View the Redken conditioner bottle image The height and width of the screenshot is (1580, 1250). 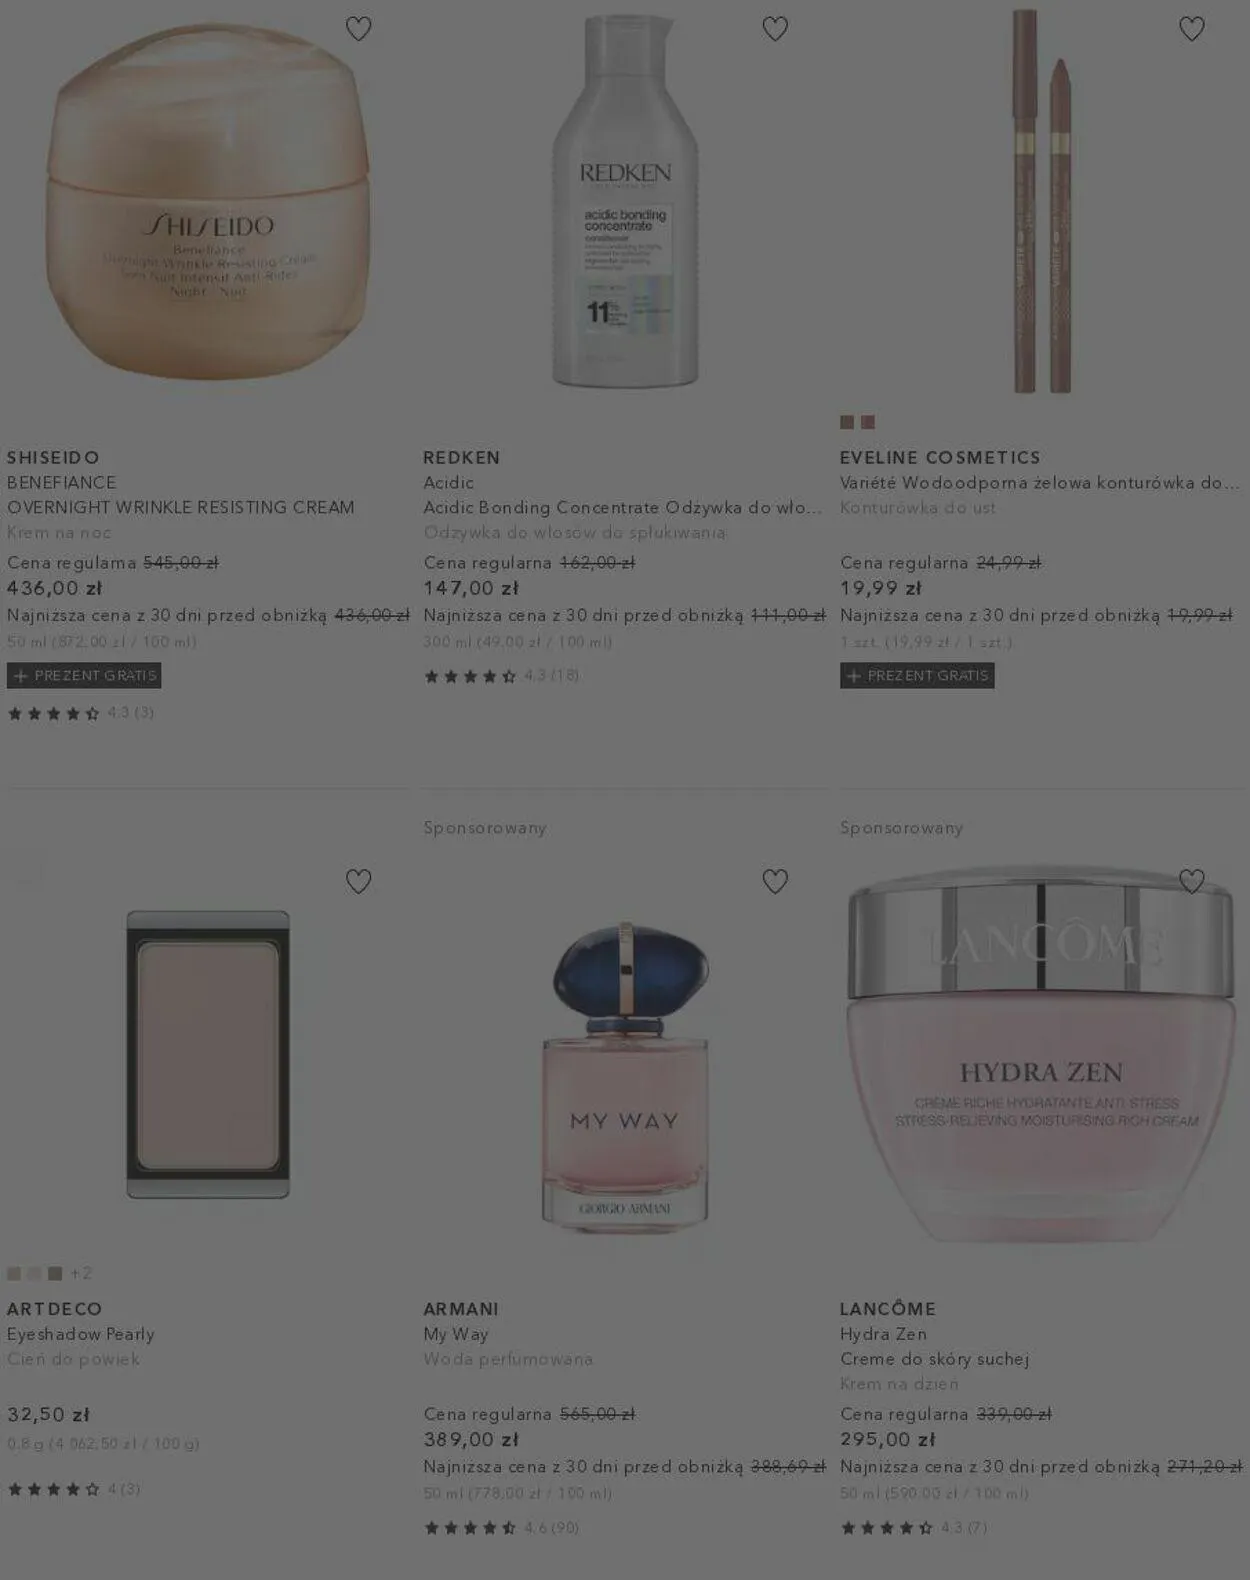(x=625, y=200)
